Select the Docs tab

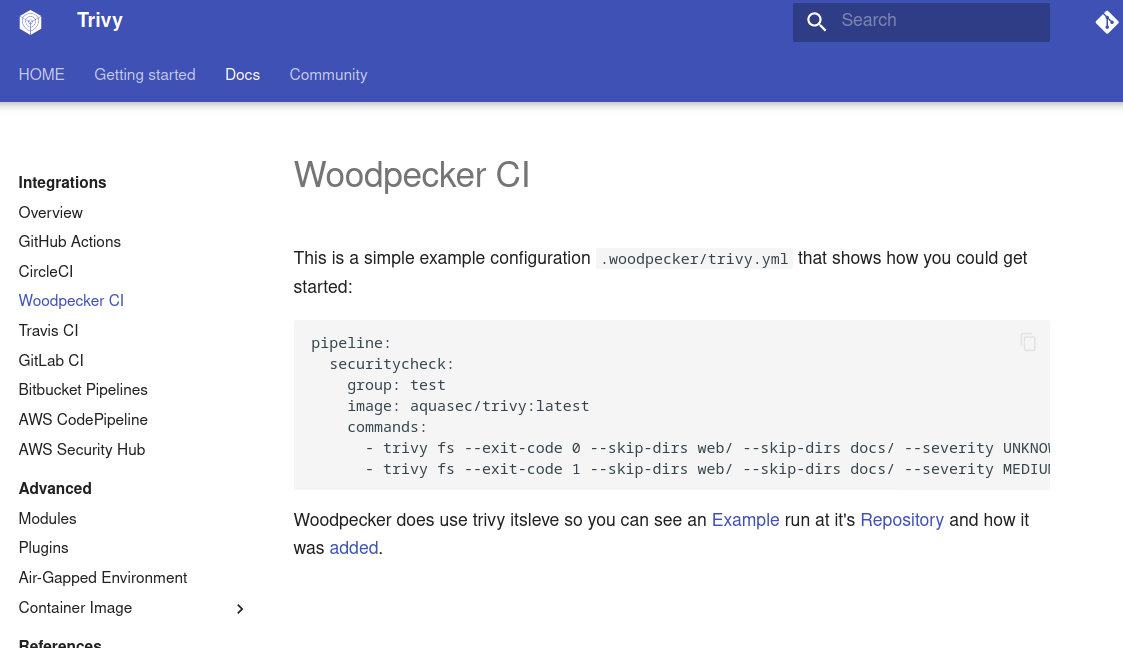pyautogui.click(x=242, y=74)
